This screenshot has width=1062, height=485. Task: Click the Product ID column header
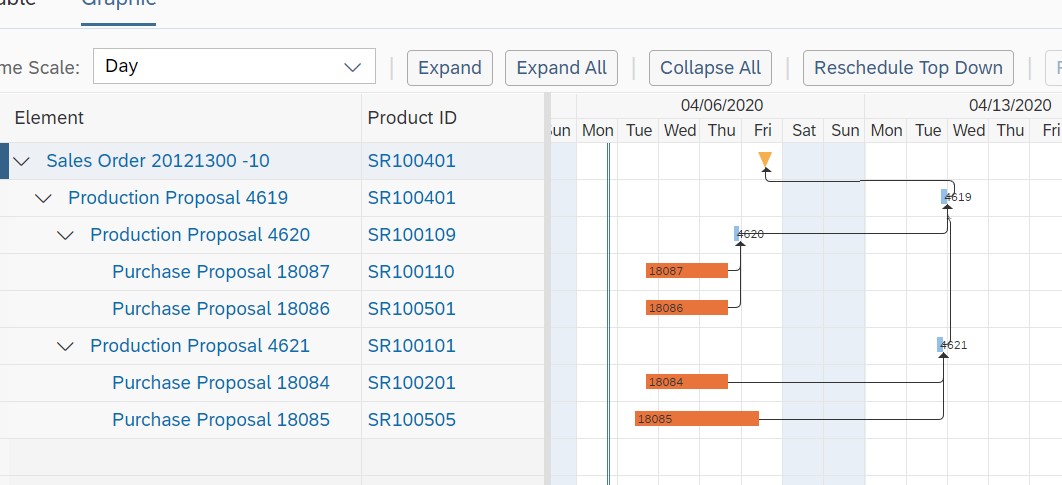coord(412,118)
